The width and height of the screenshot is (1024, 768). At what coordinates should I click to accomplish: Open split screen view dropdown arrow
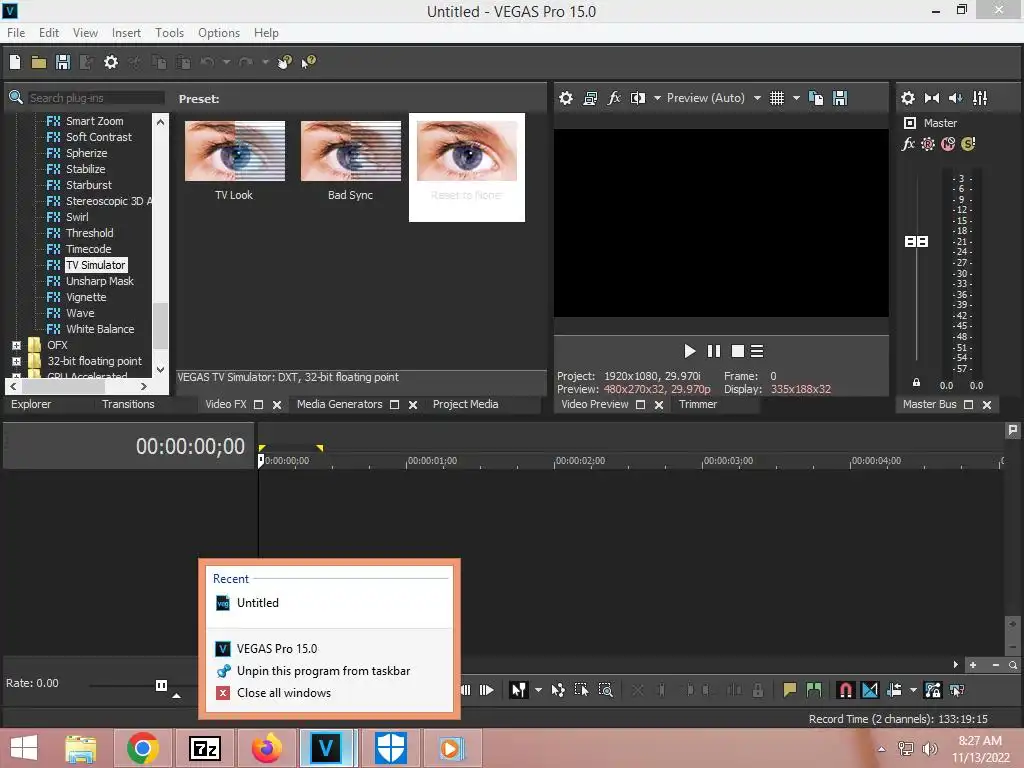coord(657,98)
